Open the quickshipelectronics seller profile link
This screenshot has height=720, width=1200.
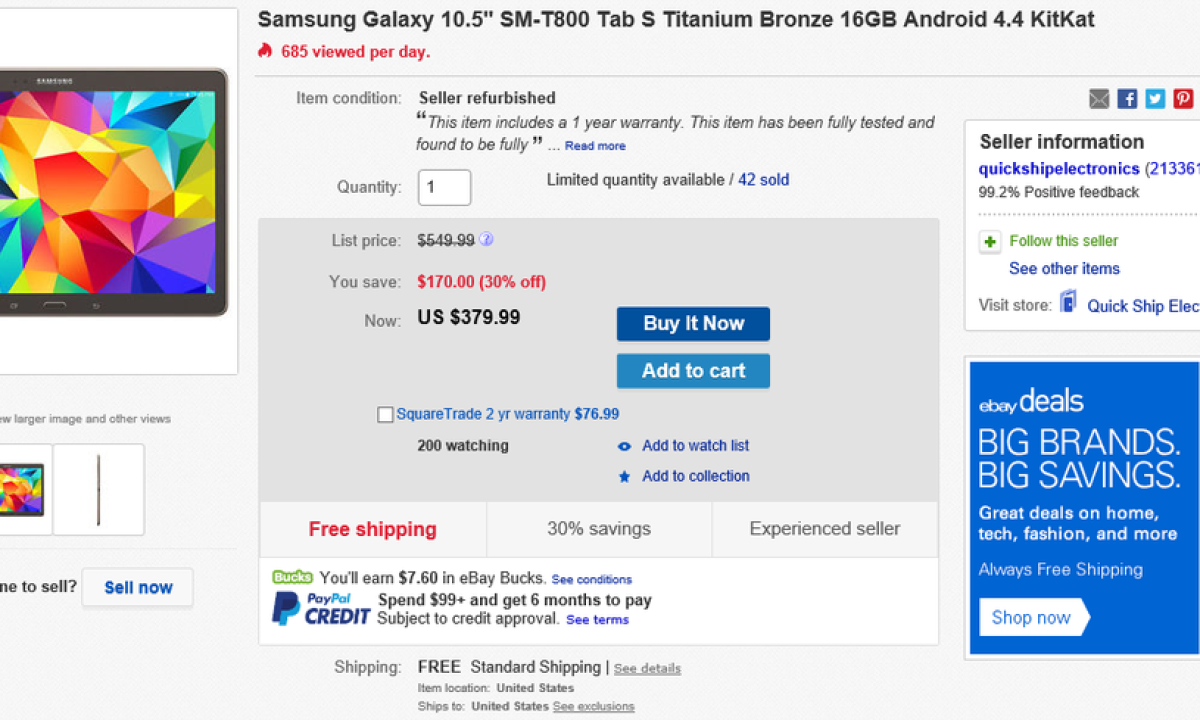coord(1058,168)
